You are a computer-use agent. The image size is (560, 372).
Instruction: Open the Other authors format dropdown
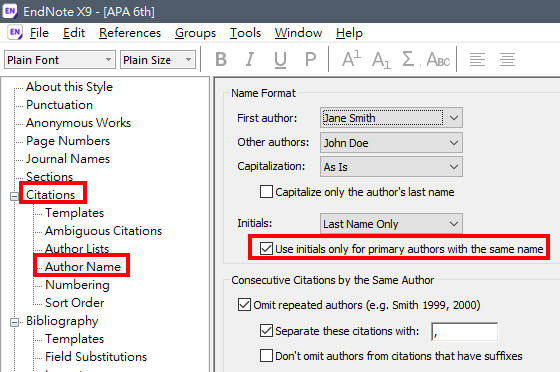tap(391, 143)
